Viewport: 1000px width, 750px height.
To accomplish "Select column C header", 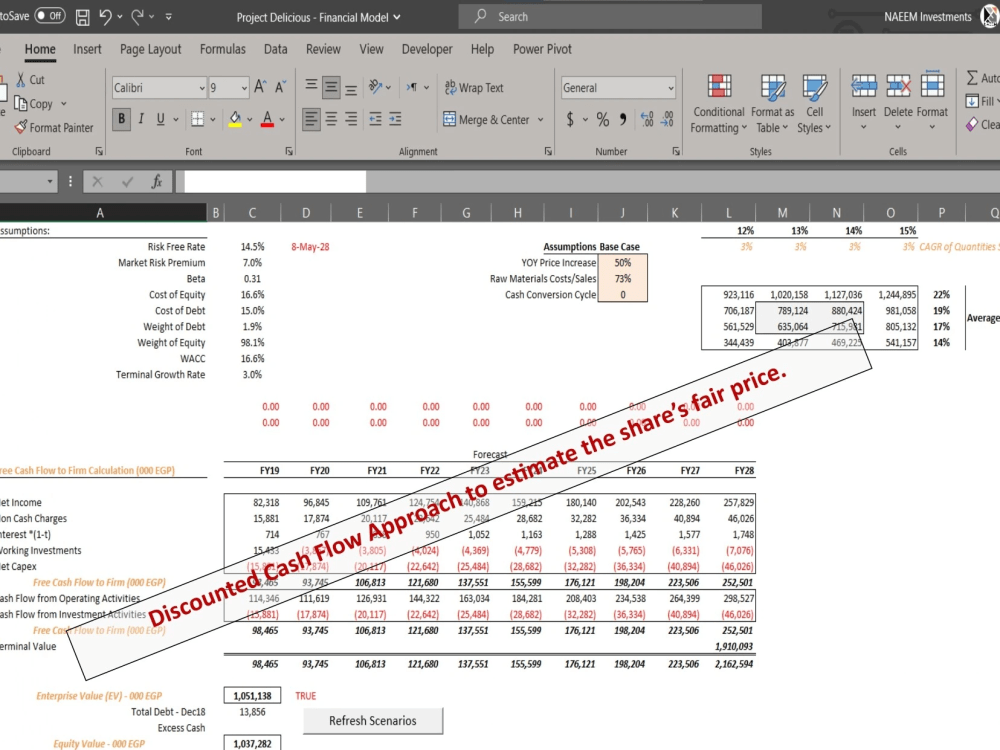I will click(x=252, y=213).
